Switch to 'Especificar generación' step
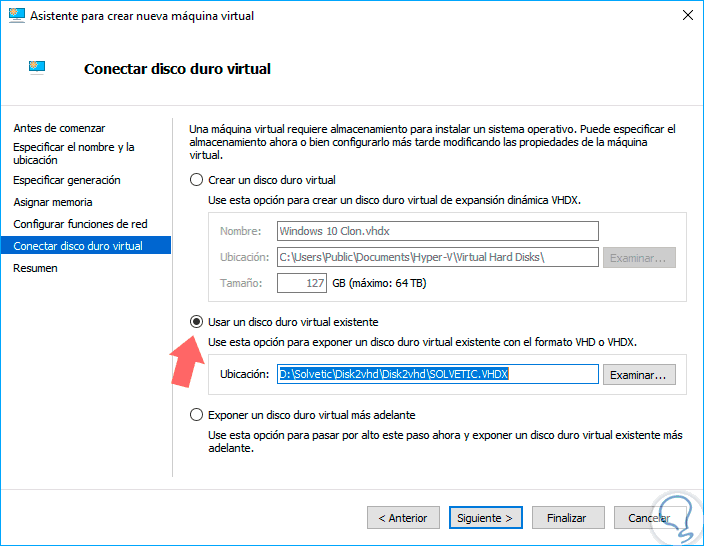This screenshot has width=704, height=546. [x=67, y=180]
